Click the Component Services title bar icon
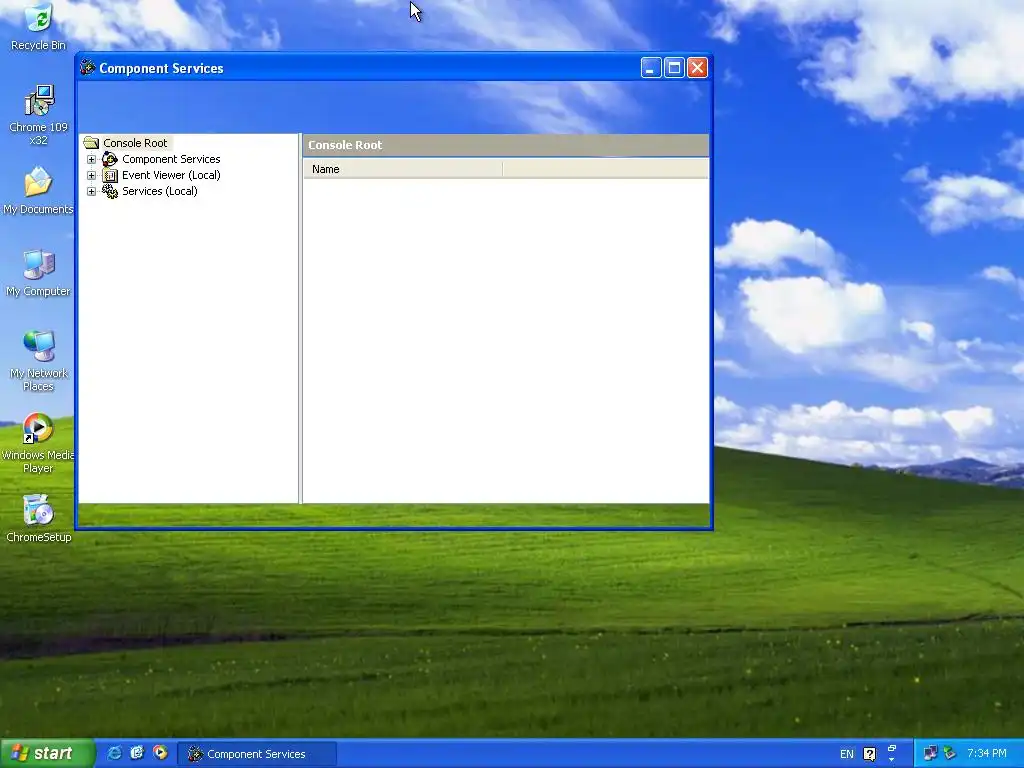This screenshot has width=1024, height=768. pos(87,68)
